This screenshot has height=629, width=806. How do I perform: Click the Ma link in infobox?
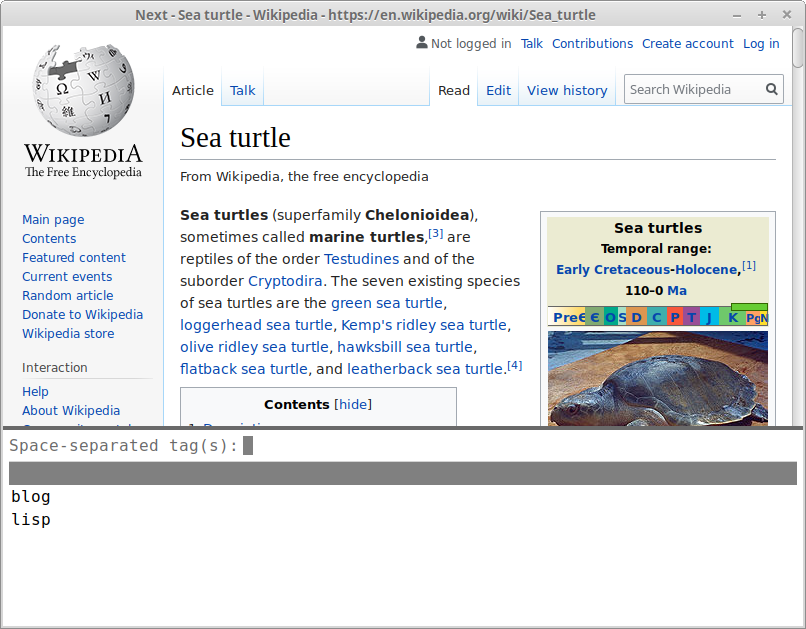click(676, 290)
